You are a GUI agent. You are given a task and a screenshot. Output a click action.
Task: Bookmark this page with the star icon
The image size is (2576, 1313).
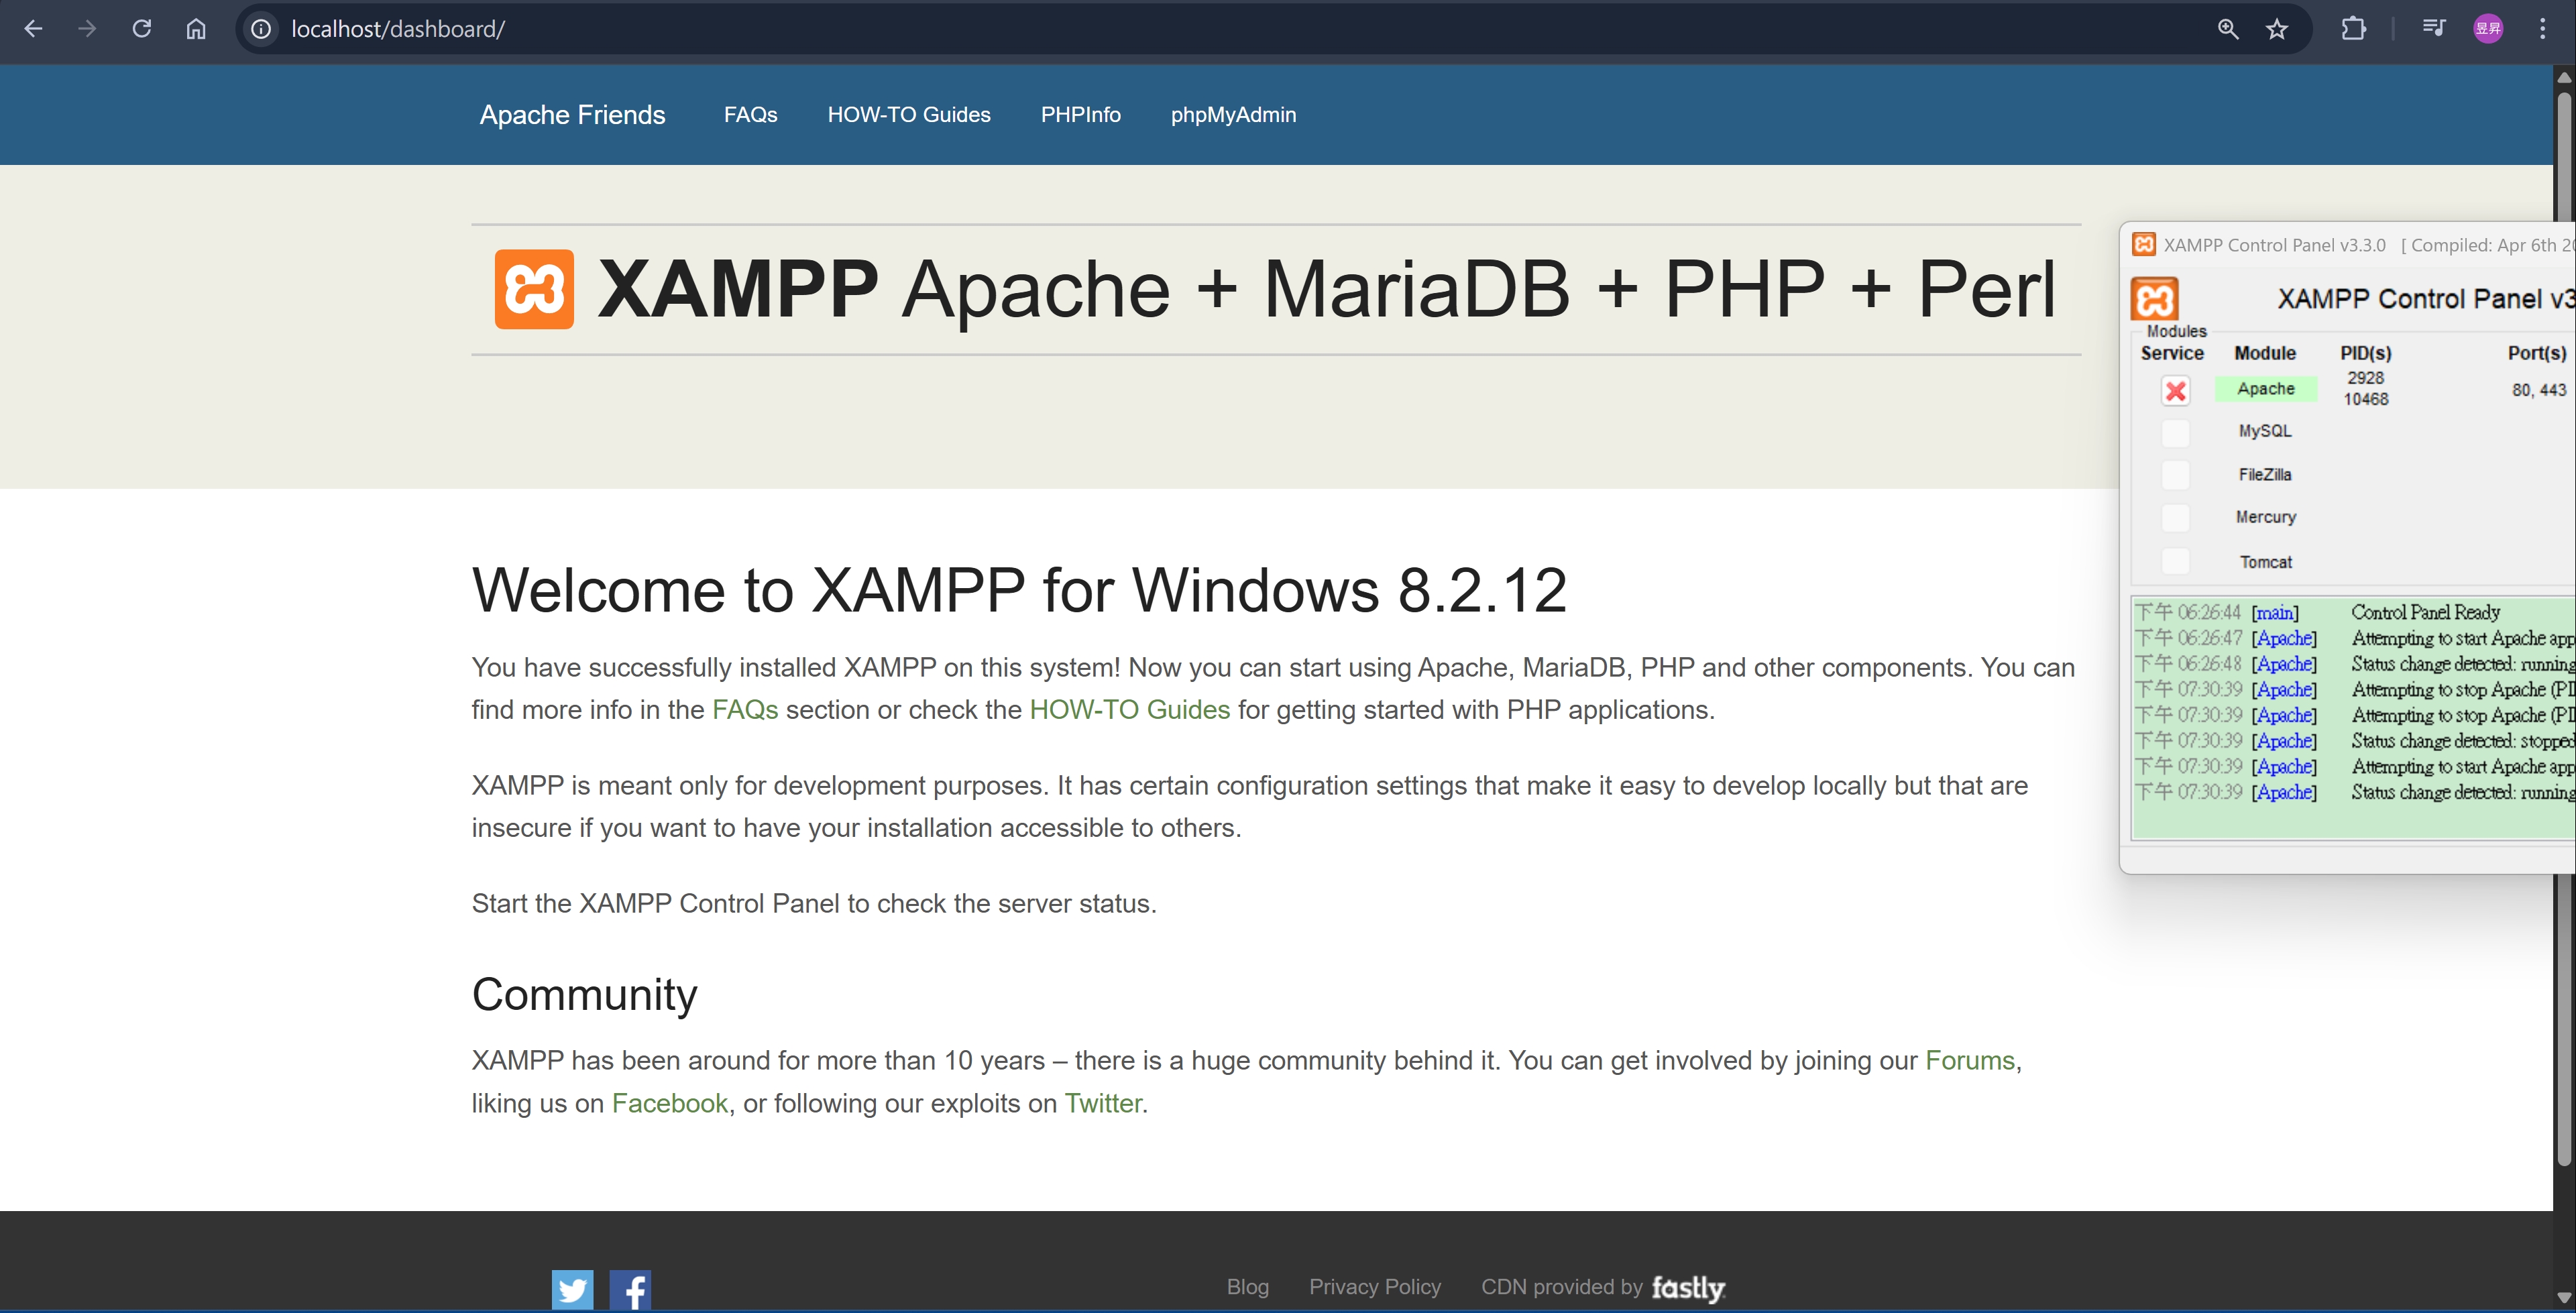point(2277,29)
